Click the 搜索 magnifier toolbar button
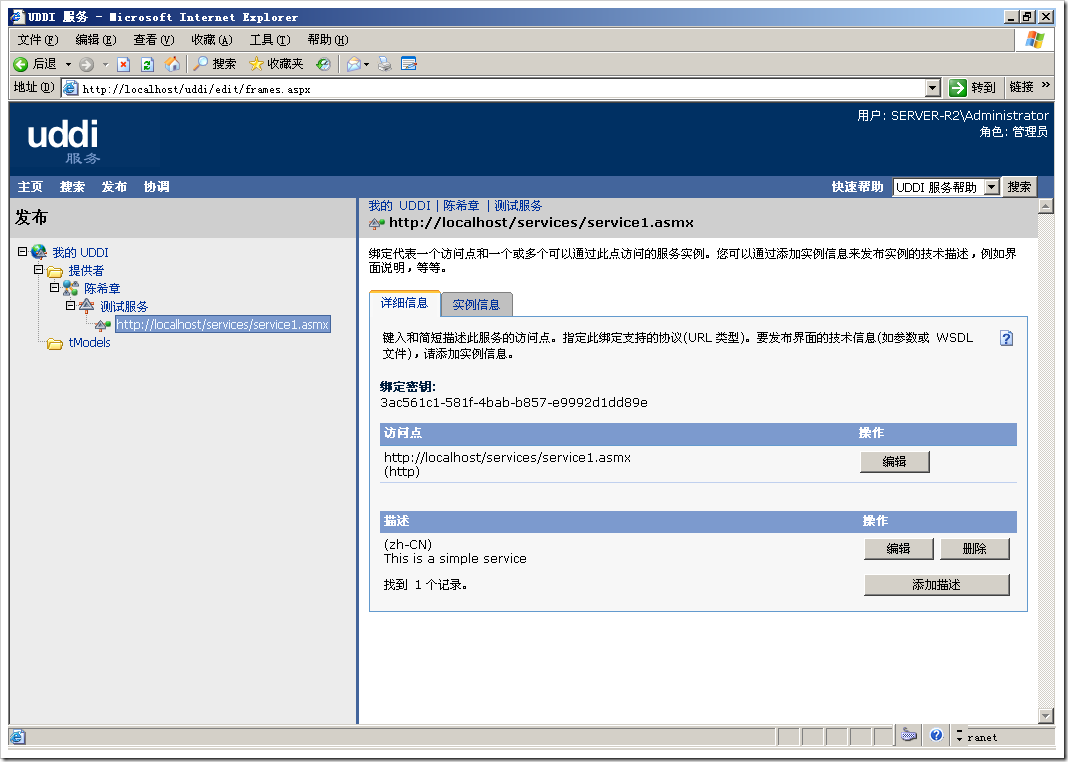 pyautogui.click(x=214, y=64)
